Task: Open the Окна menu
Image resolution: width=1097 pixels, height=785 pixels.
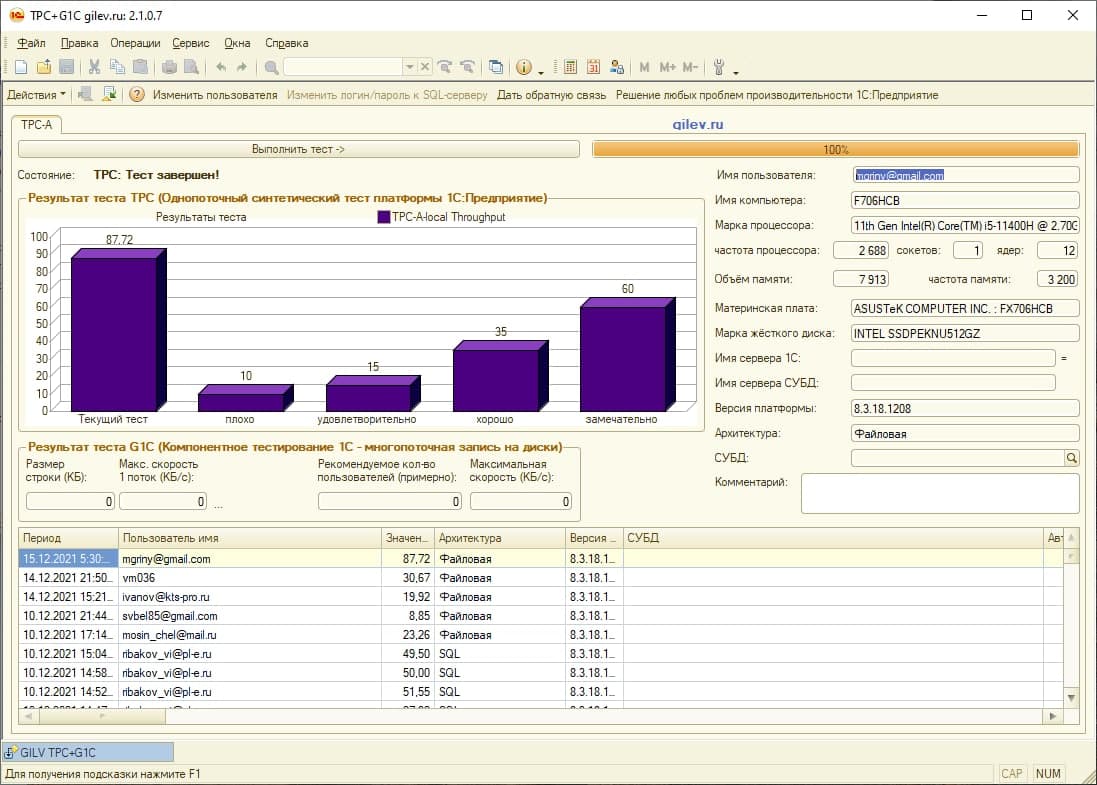Action: [x=237, y=43]
